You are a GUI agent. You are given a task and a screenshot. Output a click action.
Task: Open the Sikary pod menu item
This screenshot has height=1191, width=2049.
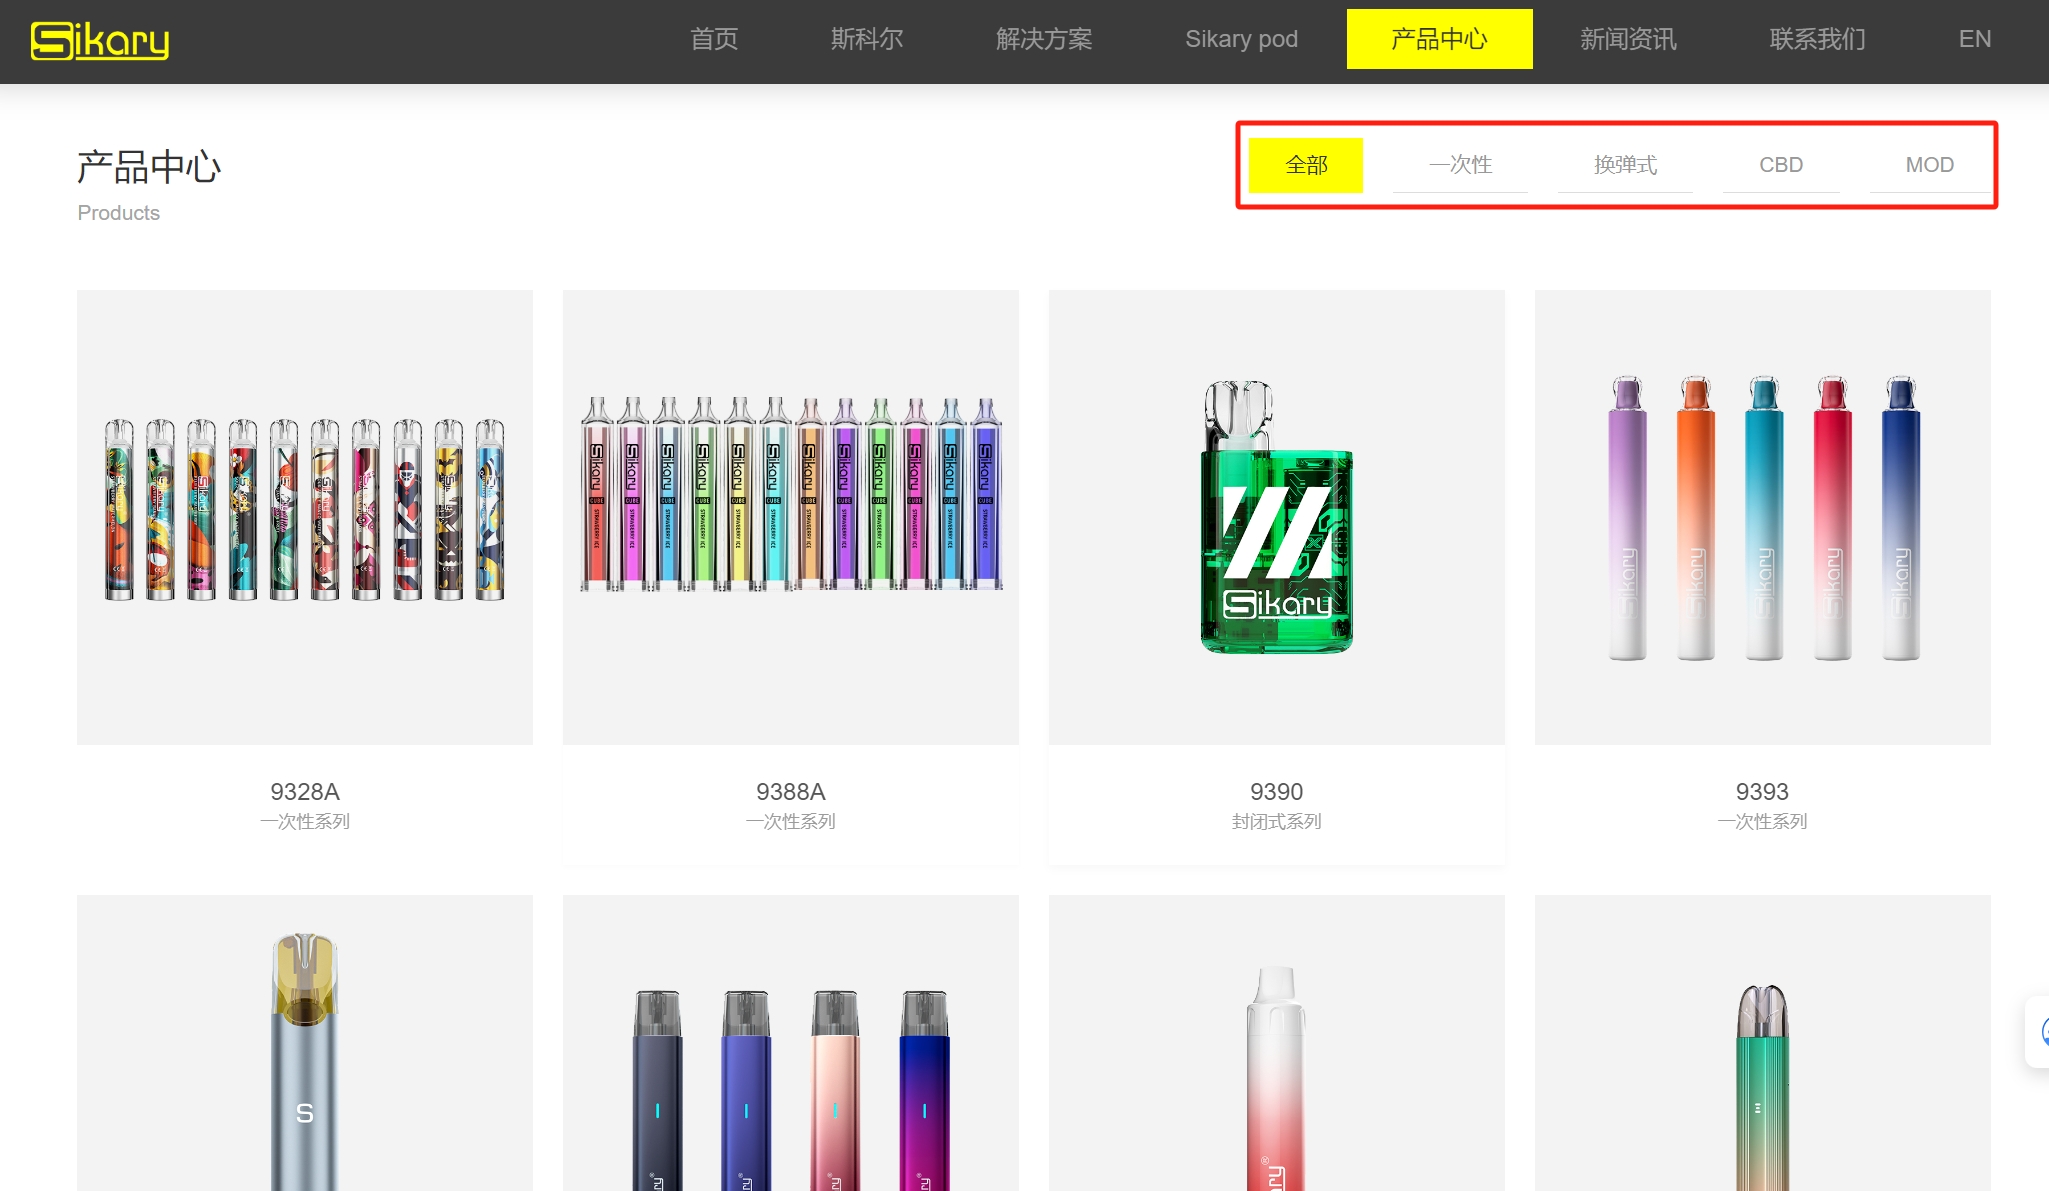point(1241,39)
